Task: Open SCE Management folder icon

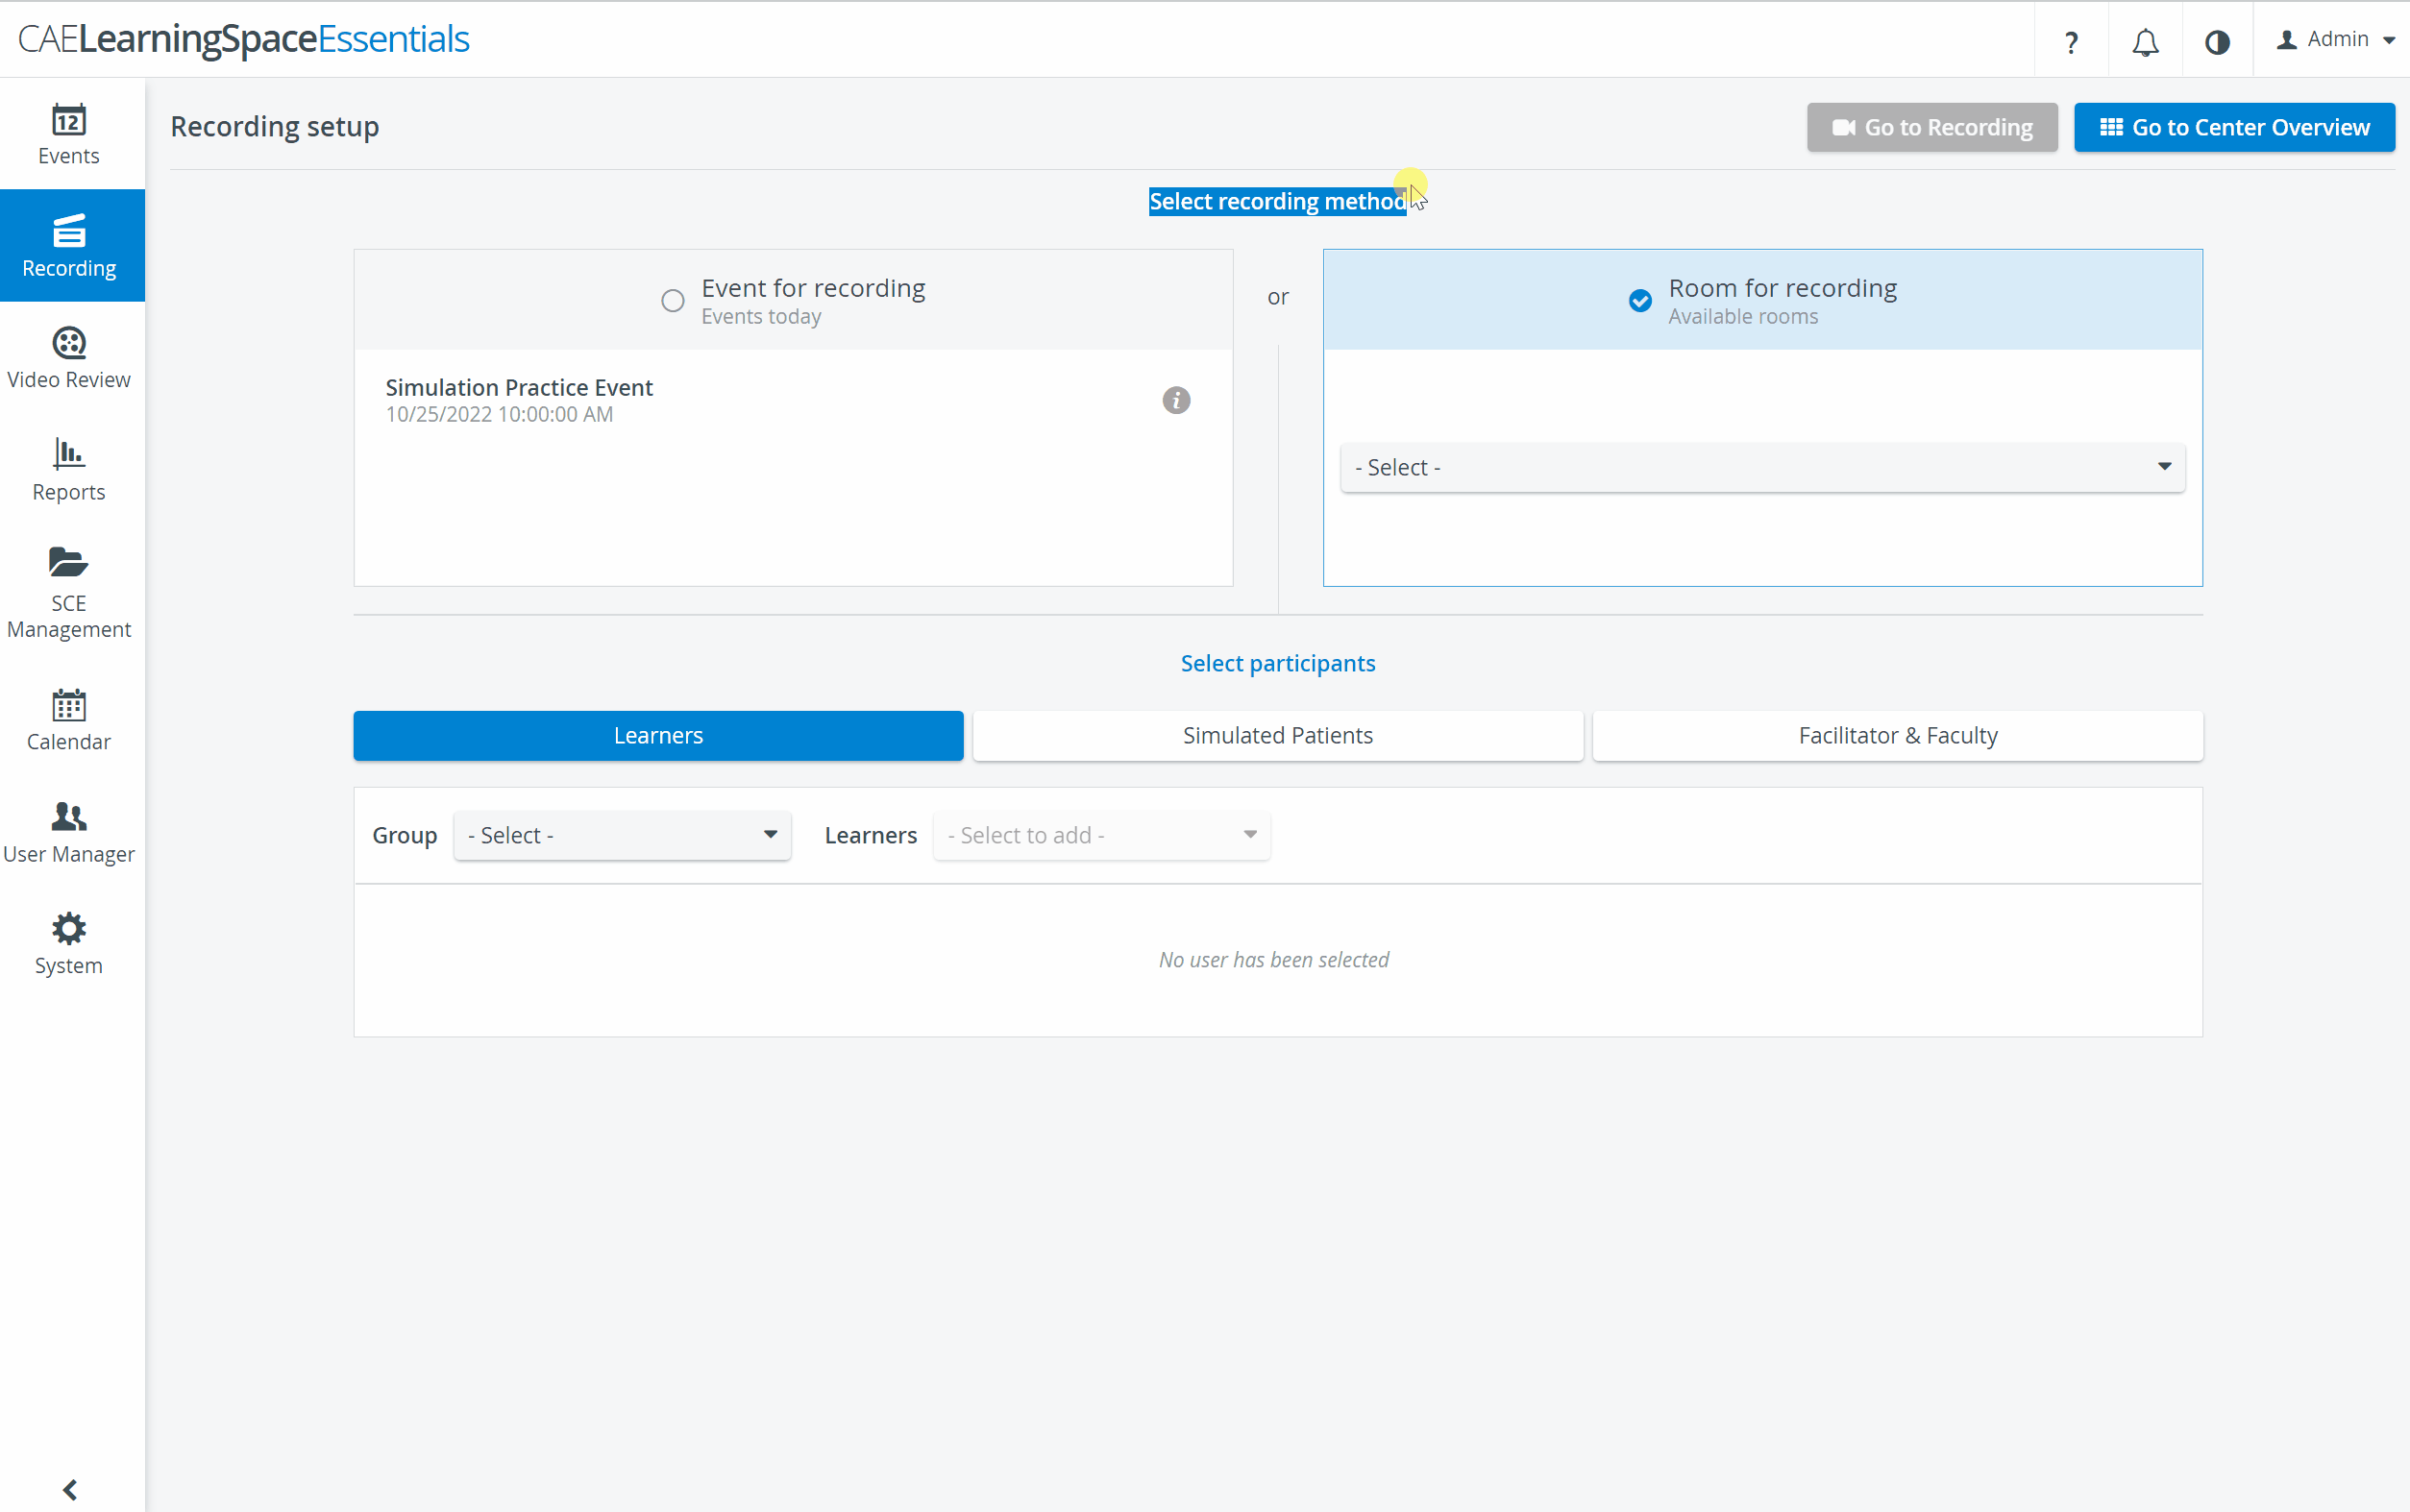Action: click(x=69, y=563)
